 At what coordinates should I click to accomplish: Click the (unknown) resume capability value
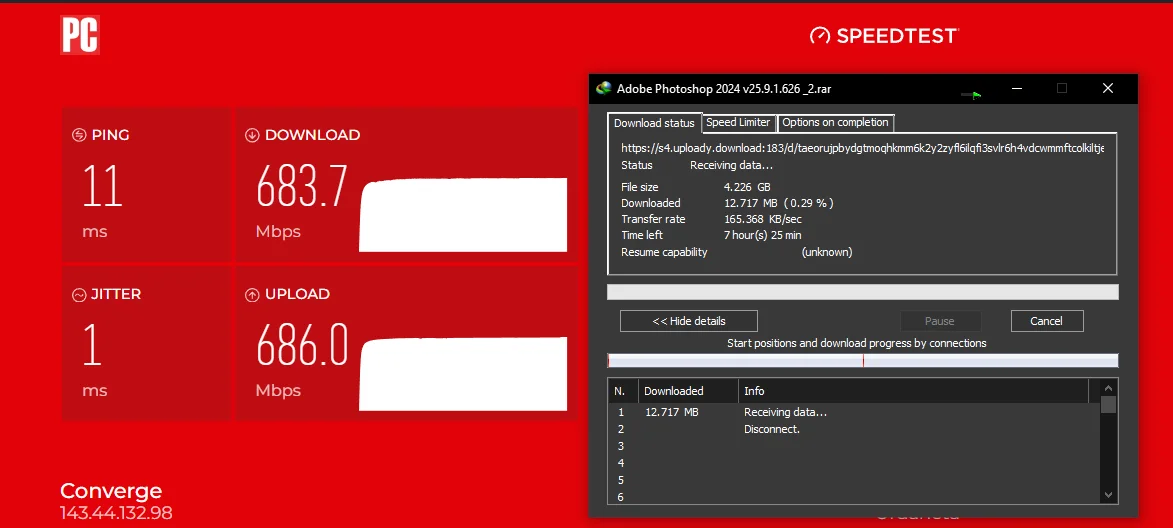point(827,252)
